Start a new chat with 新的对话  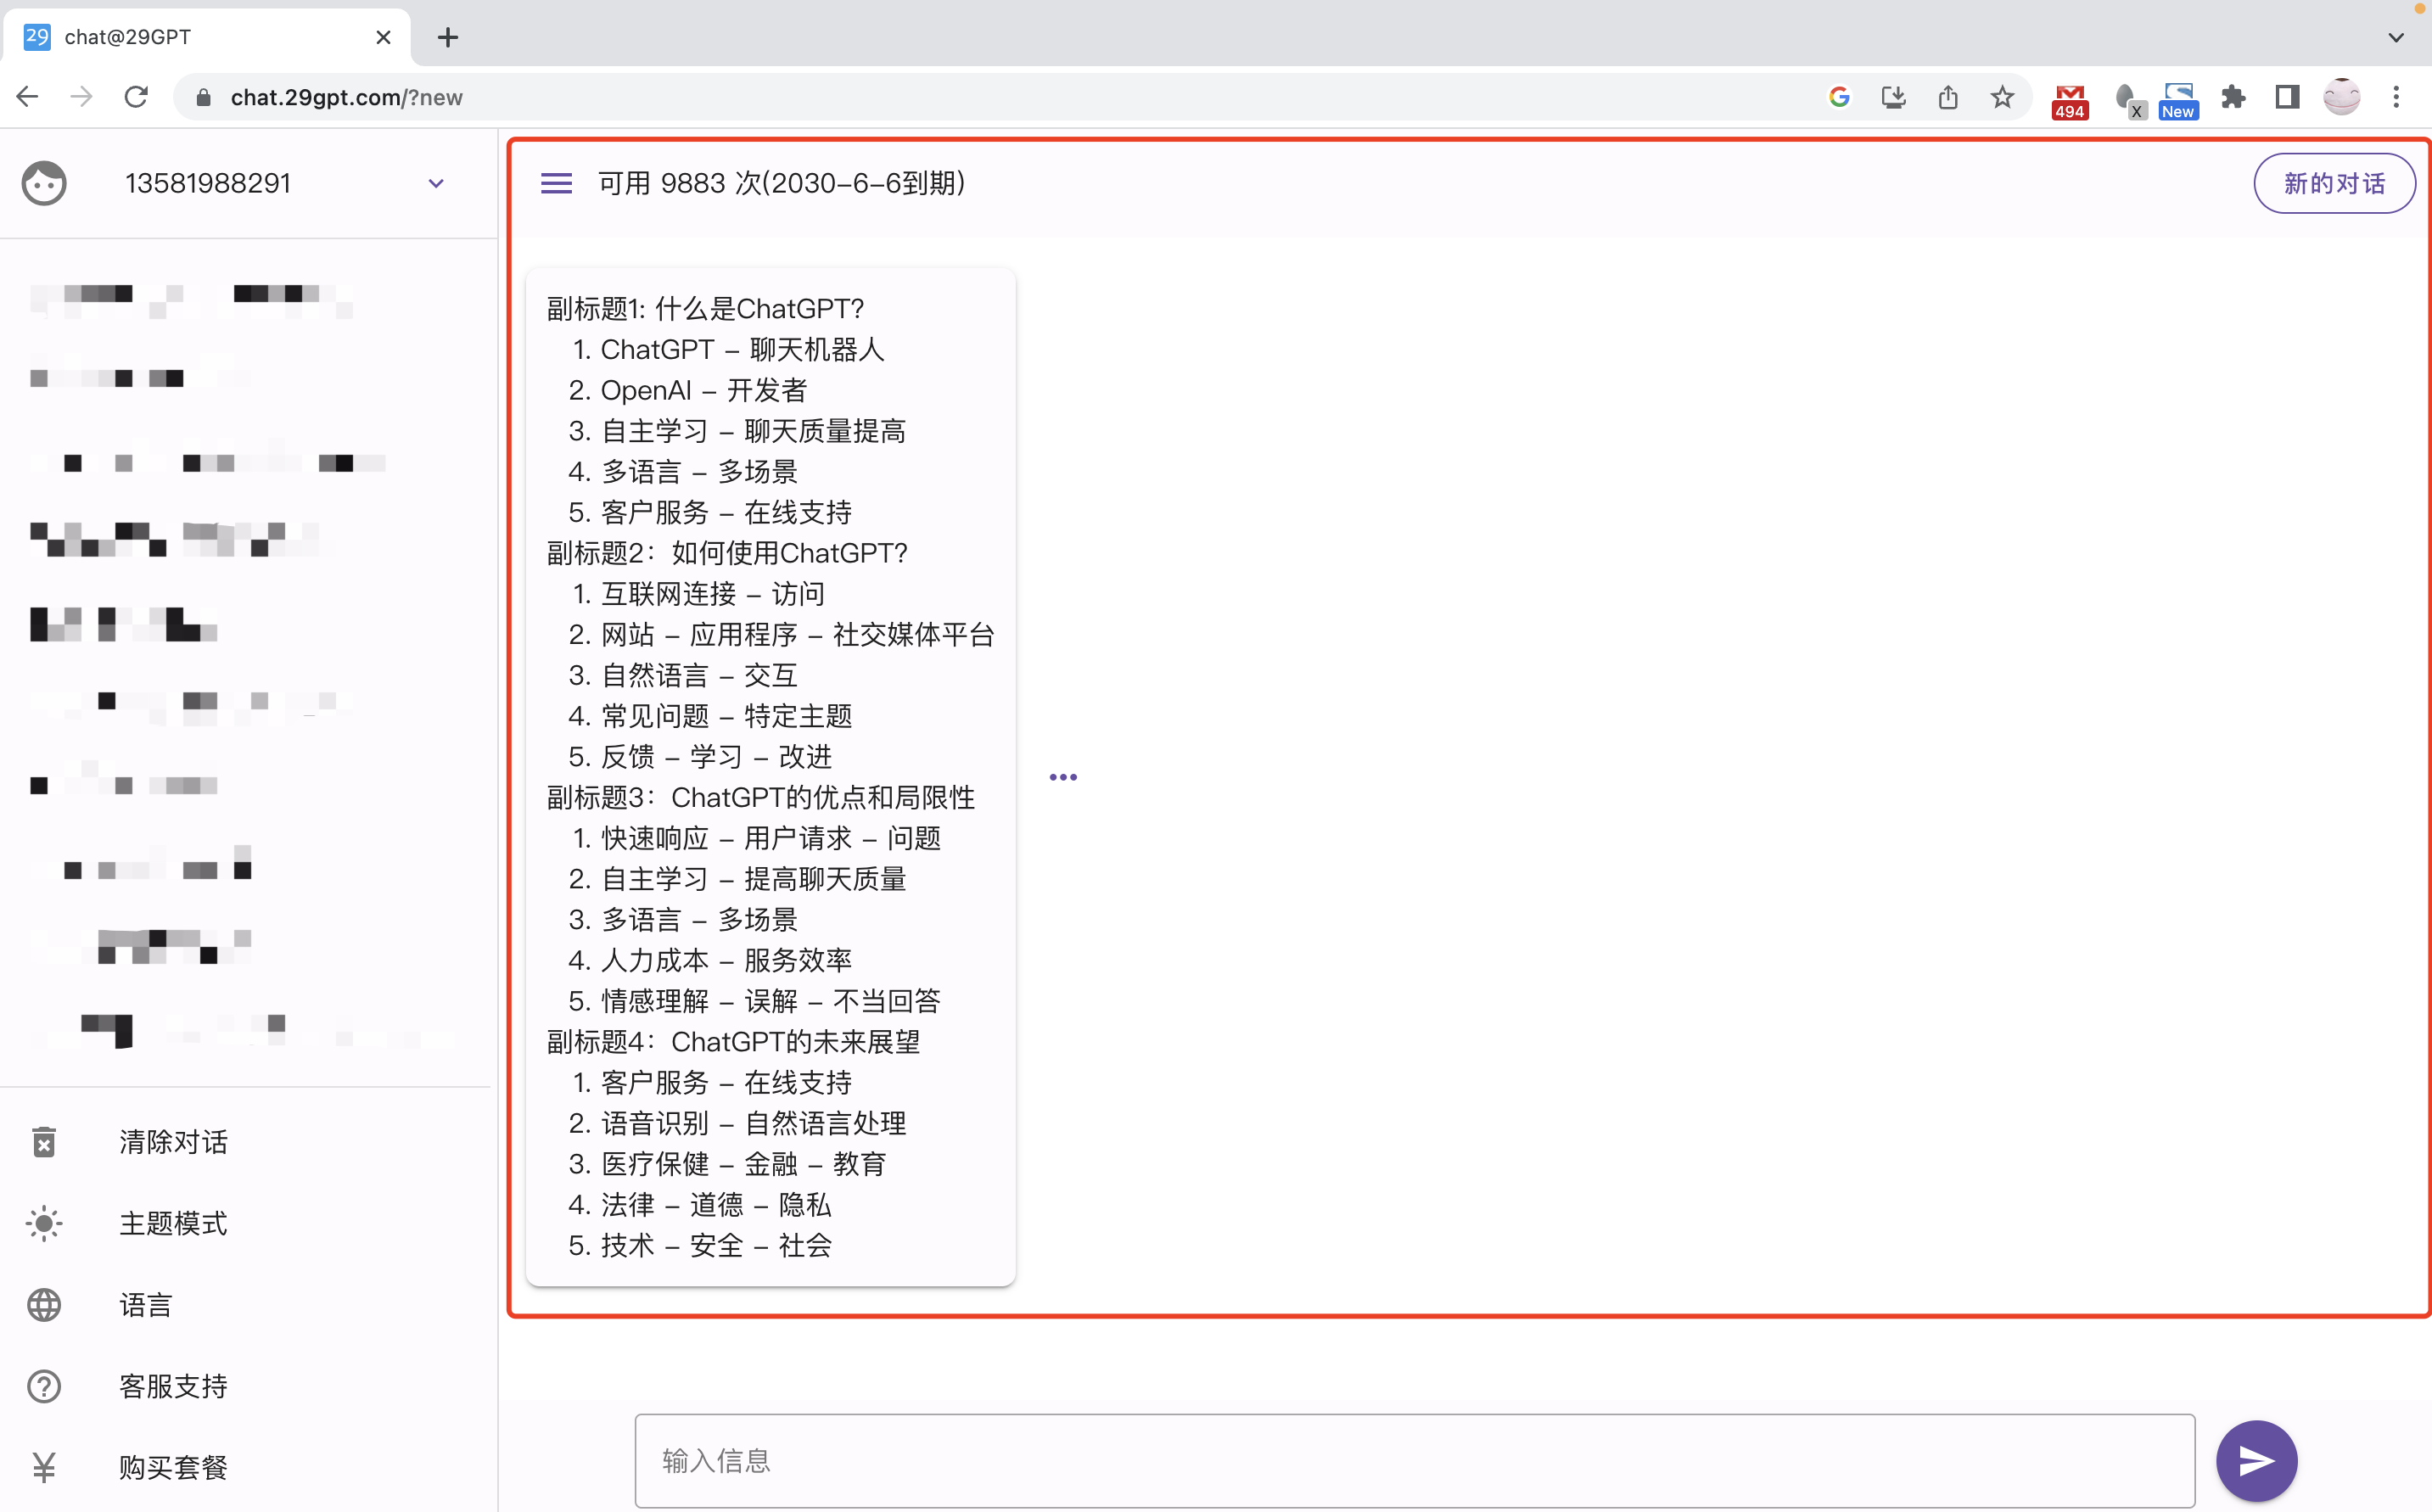click(x=2334, y=183)
